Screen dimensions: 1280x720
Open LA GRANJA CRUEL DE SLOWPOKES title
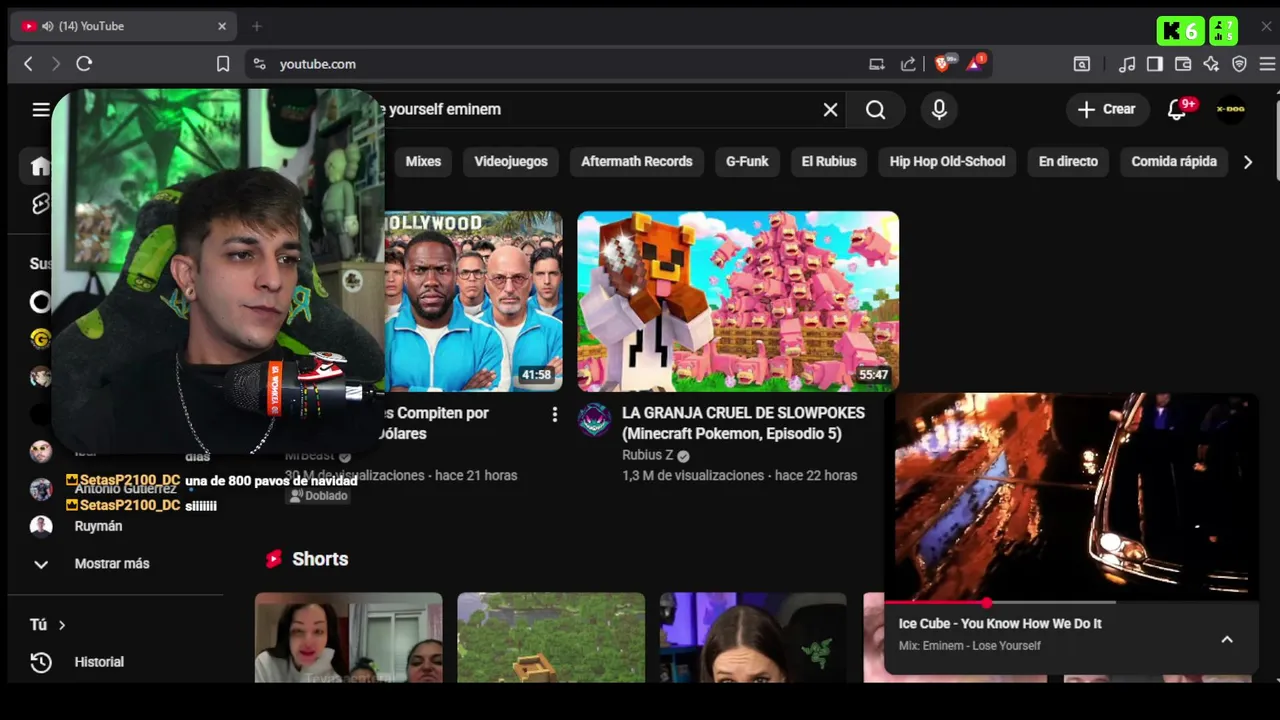(743, 423)
